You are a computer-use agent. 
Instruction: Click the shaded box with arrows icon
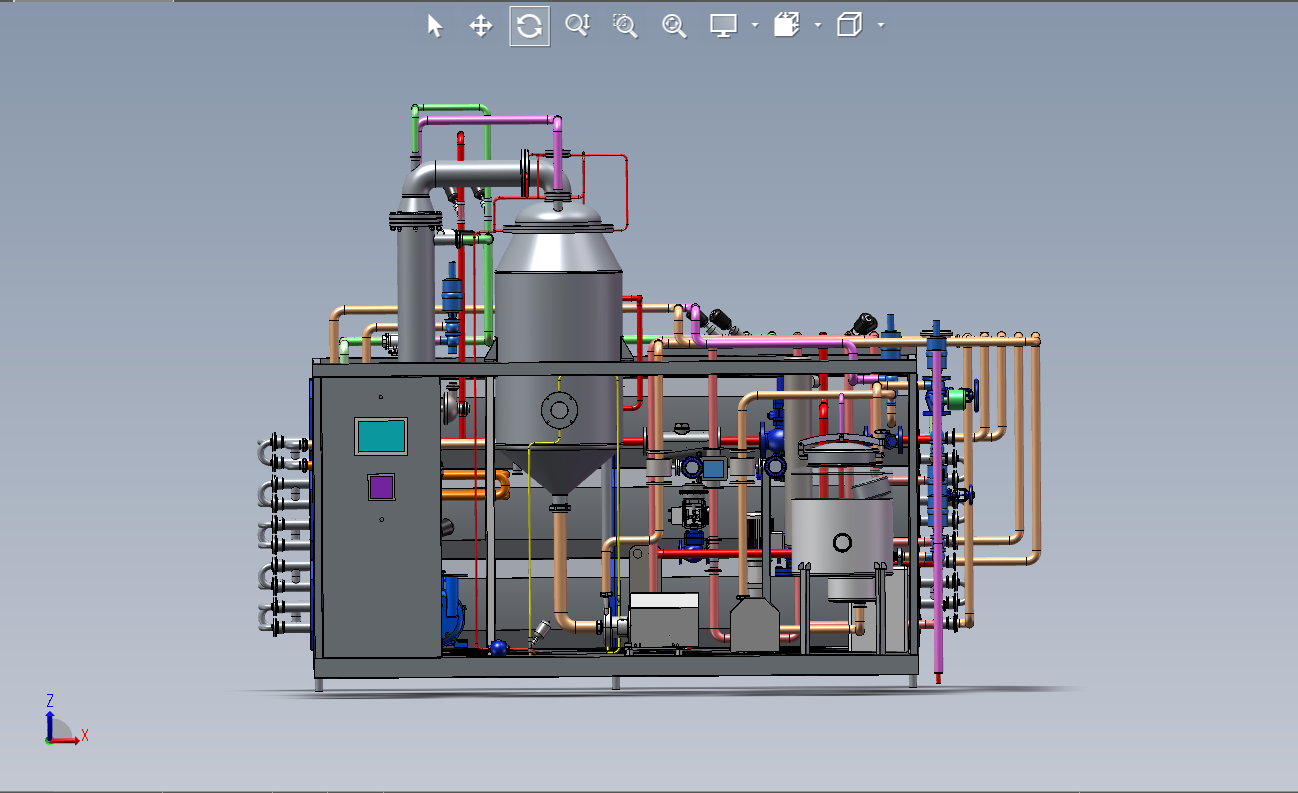tap(787, 26)
